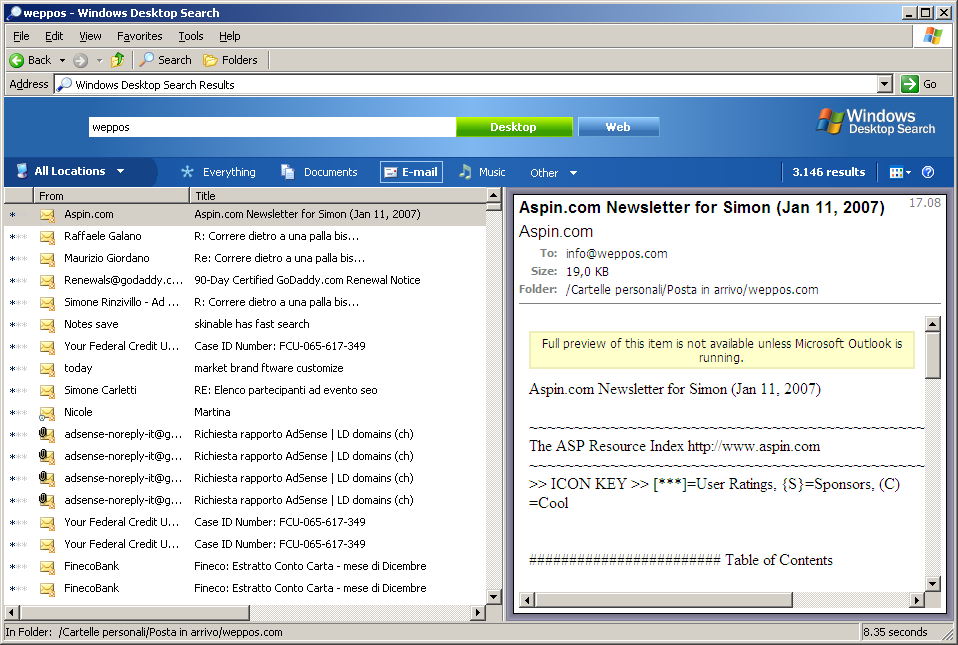Click the green Desktop search button
The height and width of the screenshot is (645, 958).
click(x=514, y=127)
